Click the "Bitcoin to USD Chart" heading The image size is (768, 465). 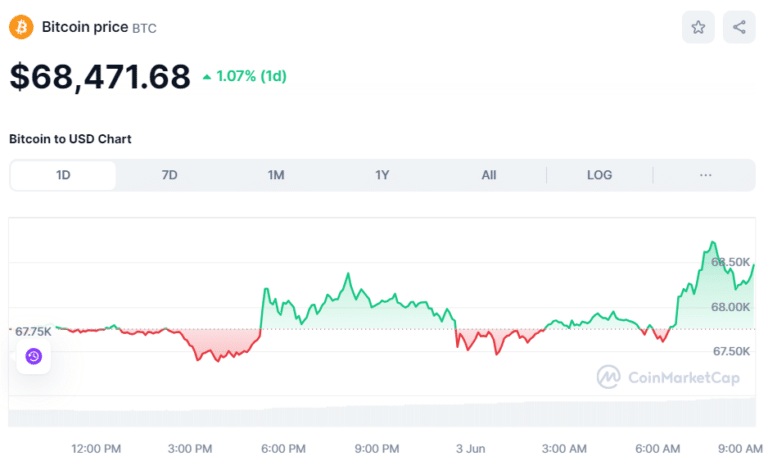click(70, 139)
